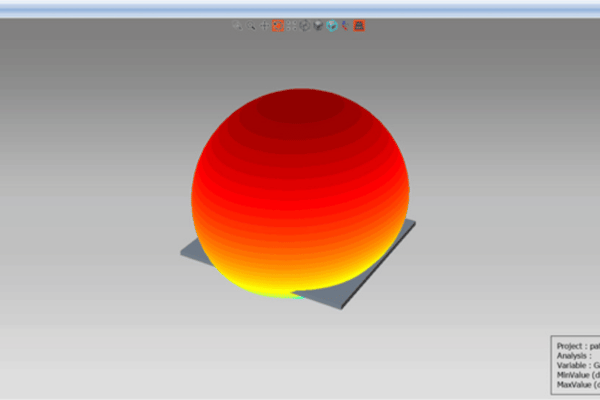Click the zoom out magnifier icon
The image size is (600, 400).
coord(251,26)
